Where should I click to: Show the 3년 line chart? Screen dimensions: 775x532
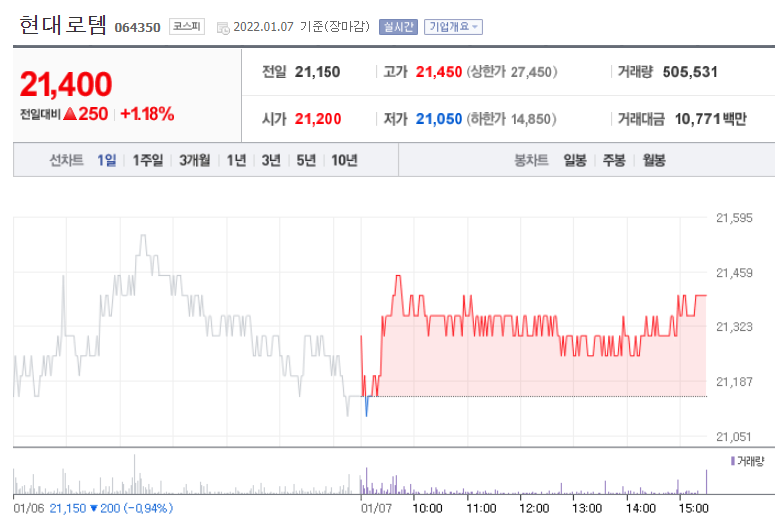(271, 160)
